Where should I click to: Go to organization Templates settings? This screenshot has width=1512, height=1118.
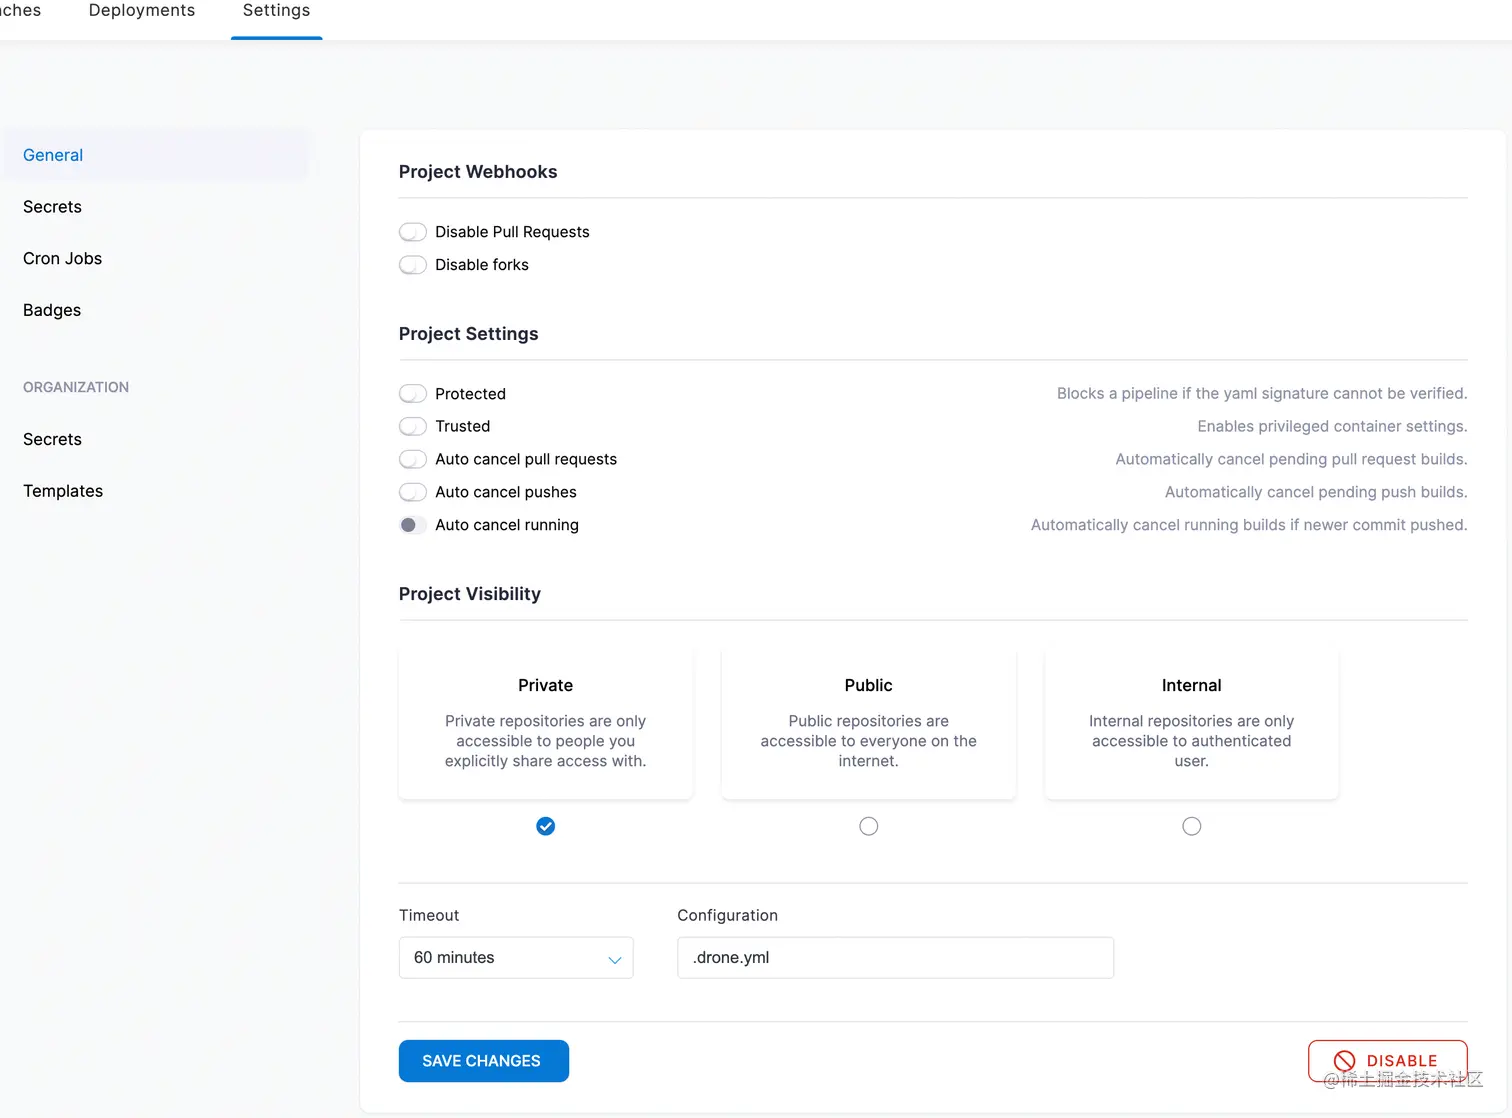(62, 490)
